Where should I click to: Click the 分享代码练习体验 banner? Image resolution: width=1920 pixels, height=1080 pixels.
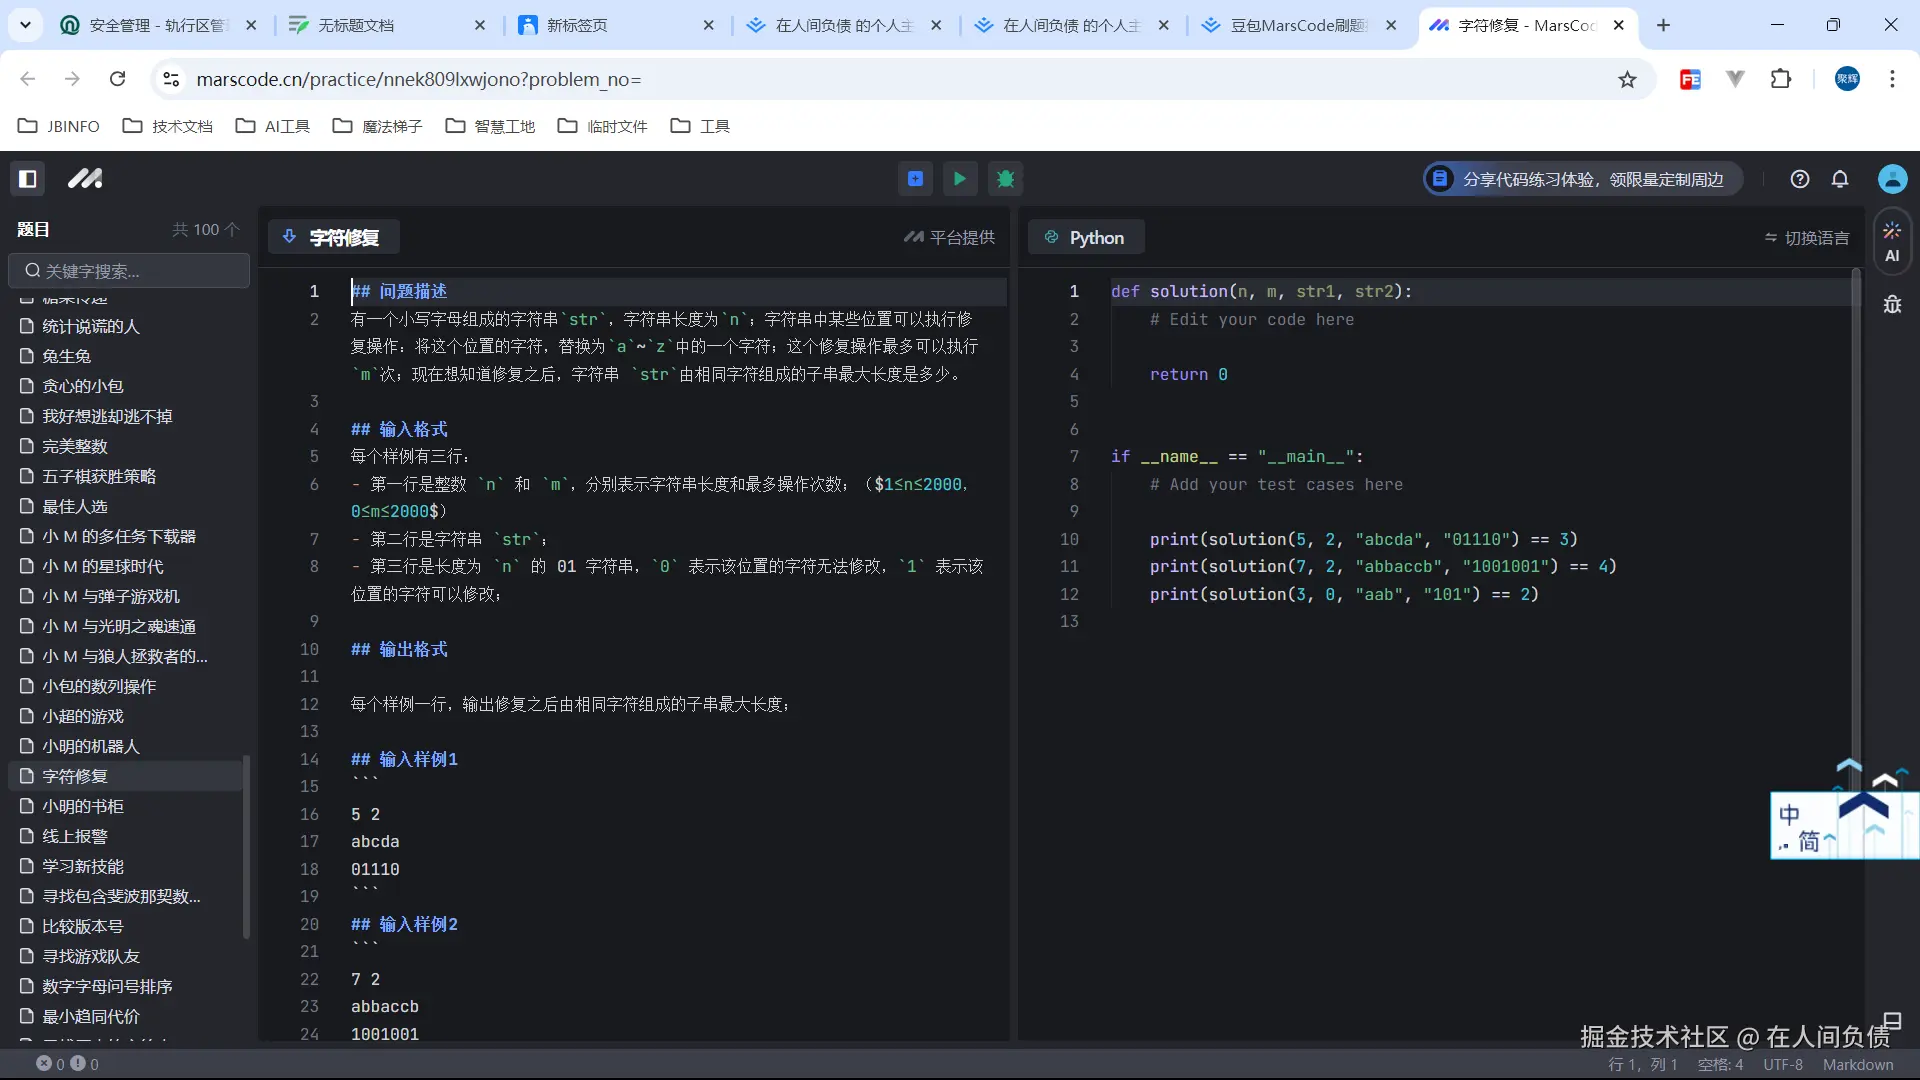coord(1580,178)
